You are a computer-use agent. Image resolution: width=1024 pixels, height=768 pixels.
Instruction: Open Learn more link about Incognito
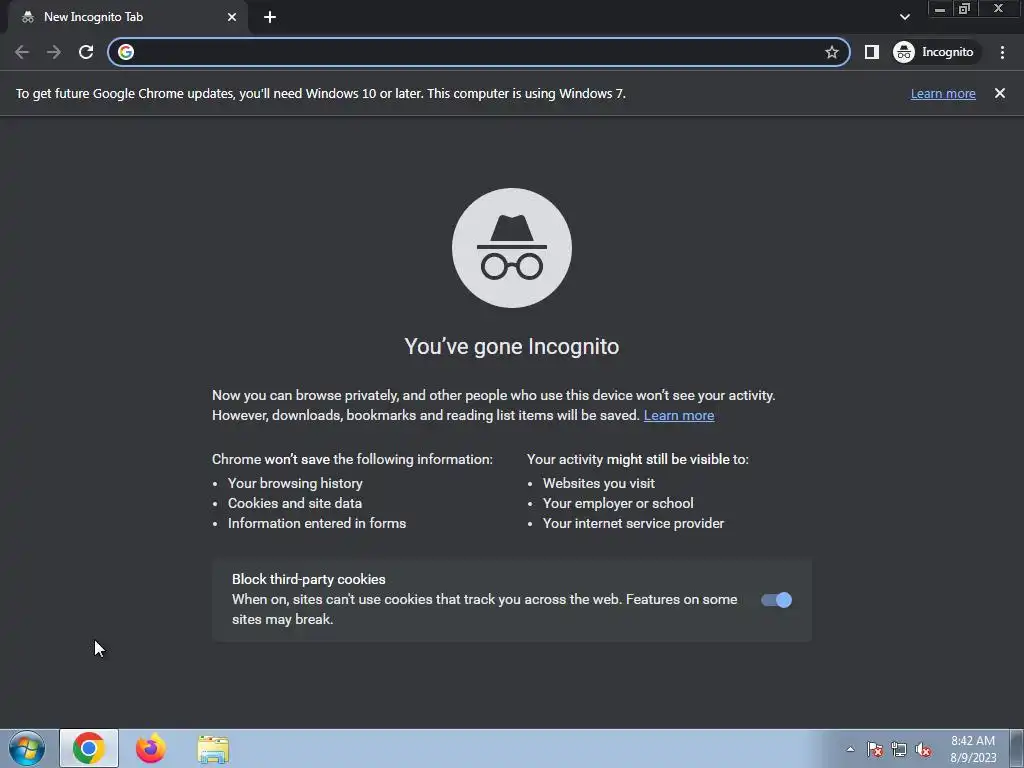679,415
